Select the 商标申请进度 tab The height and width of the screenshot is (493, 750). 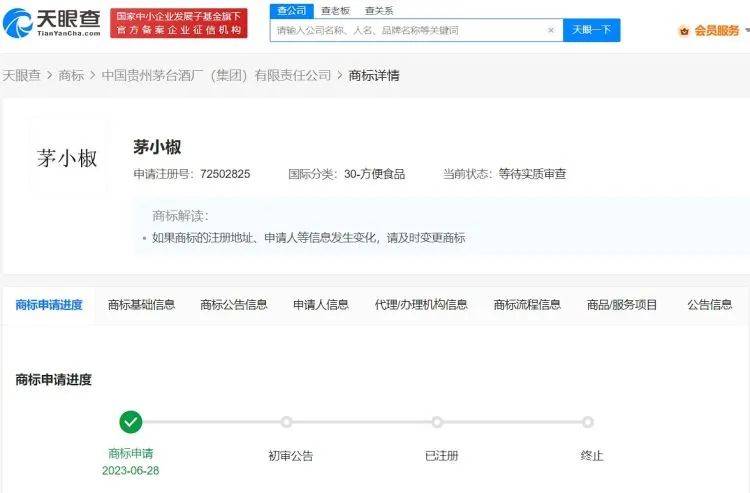point(49,305)
